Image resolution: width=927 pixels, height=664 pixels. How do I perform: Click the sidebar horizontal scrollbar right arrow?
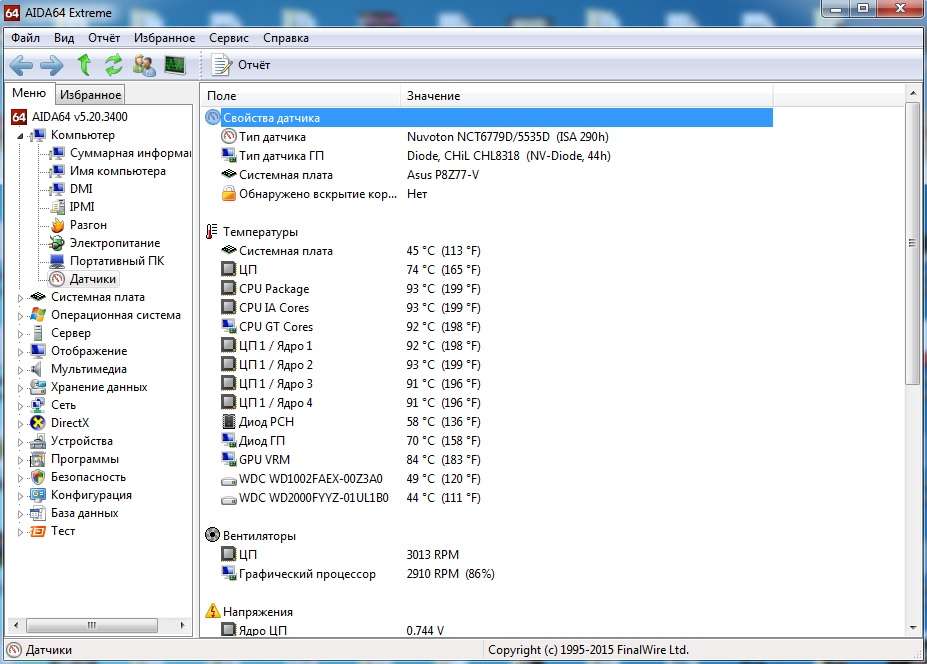(182, 625)
